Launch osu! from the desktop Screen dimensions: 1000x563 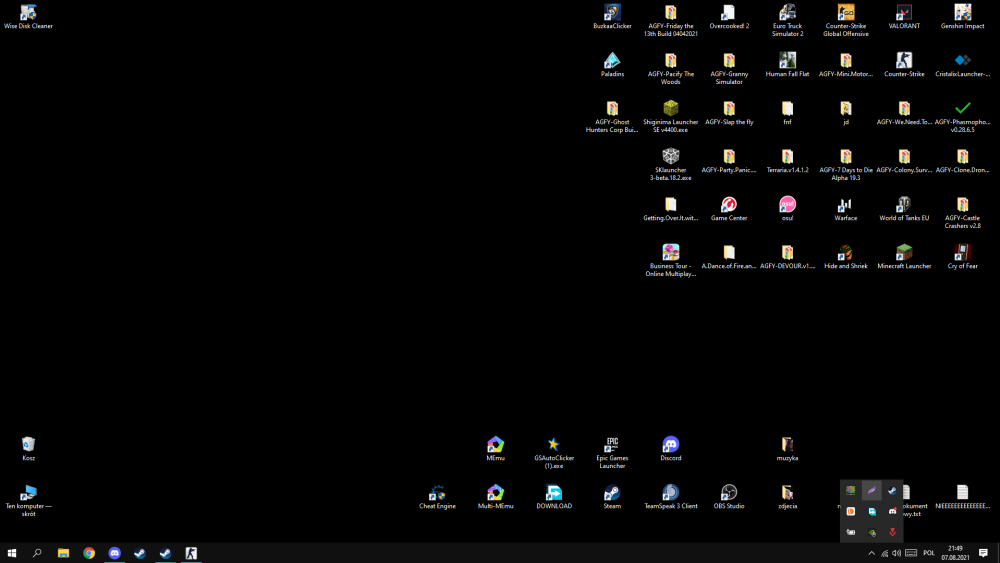point(788,208)
